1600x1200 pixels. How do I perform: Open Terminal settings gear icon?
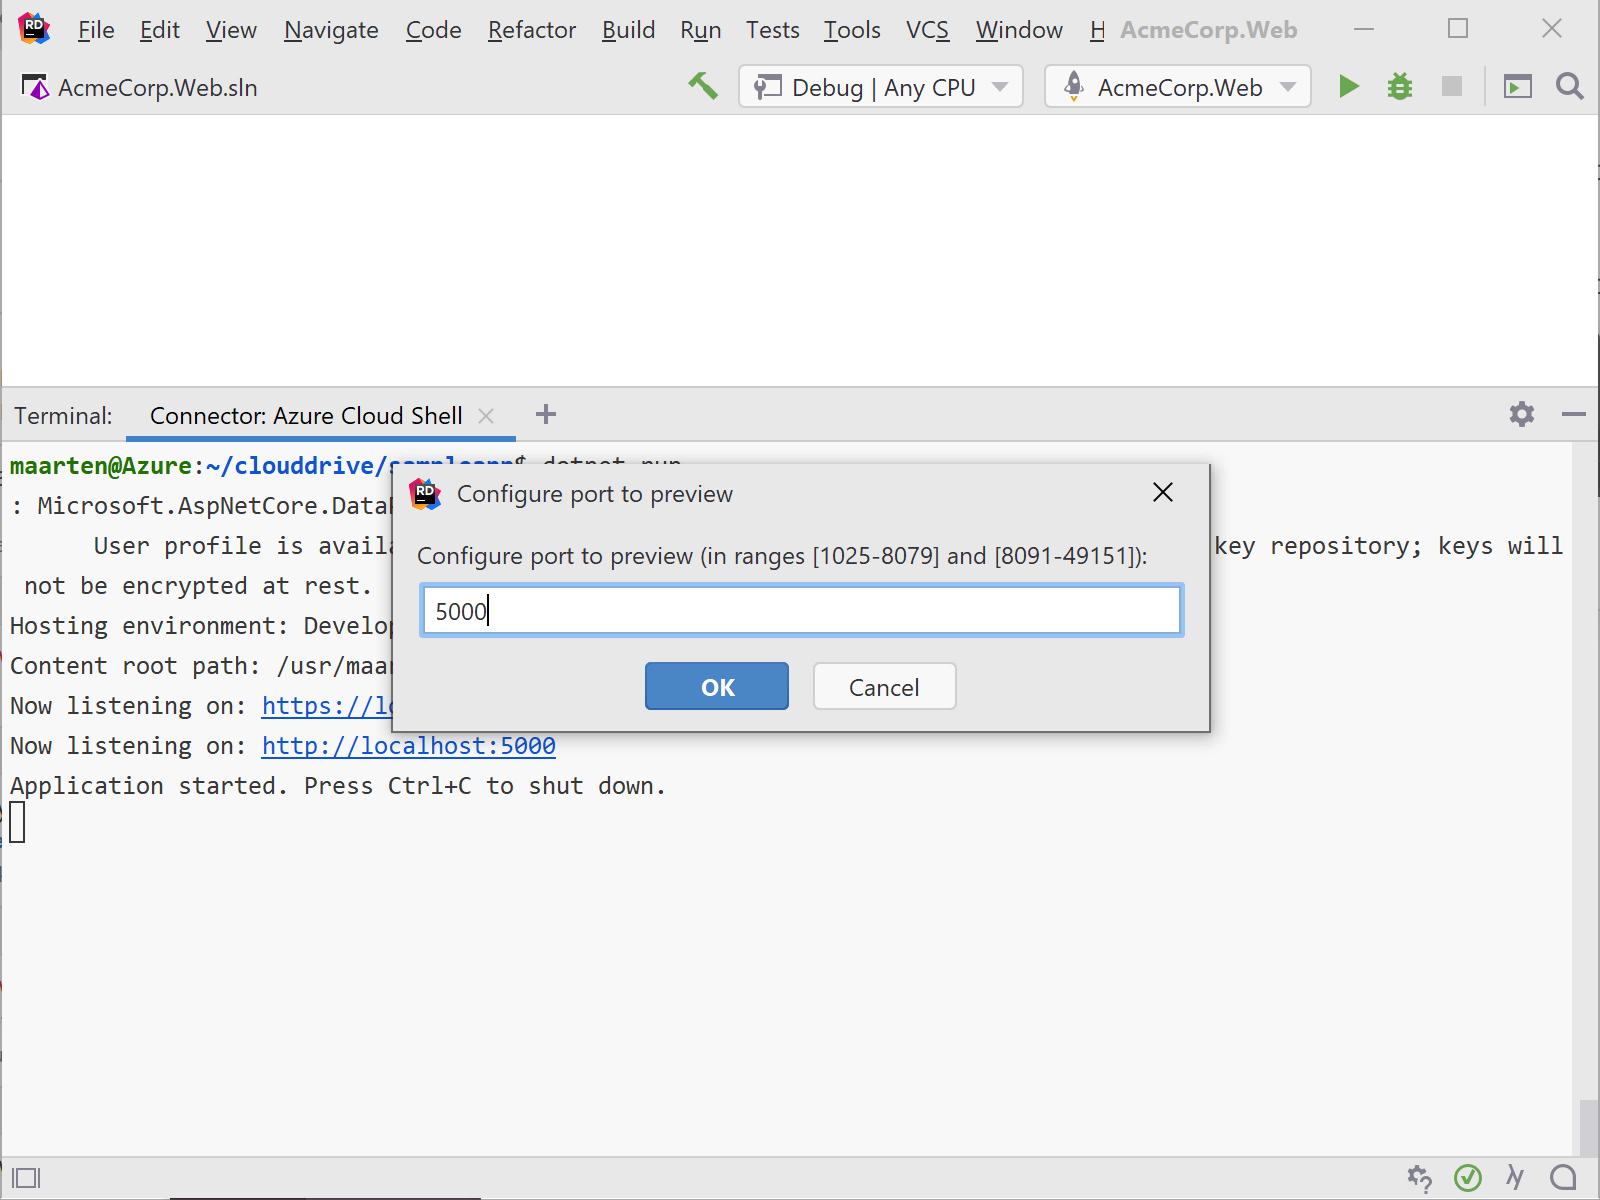point(1522,414)
